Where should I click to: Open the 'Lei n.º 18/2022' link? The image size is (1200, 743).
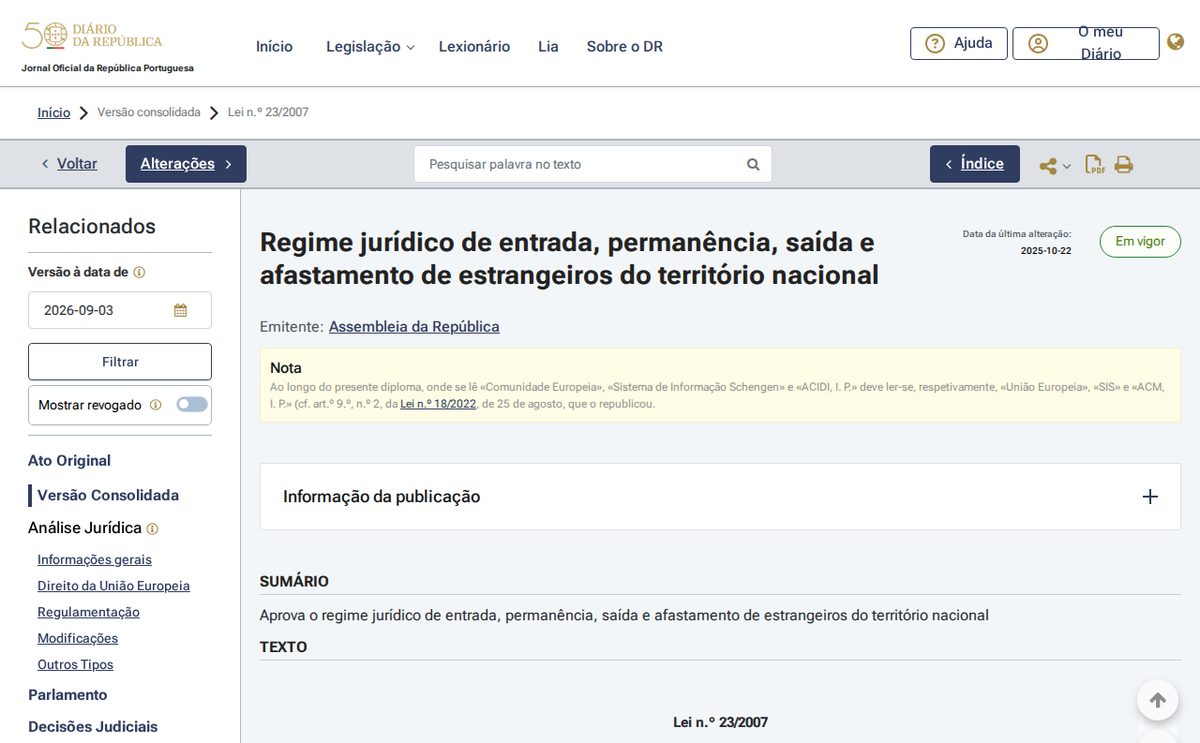click(x=438, y=404)
